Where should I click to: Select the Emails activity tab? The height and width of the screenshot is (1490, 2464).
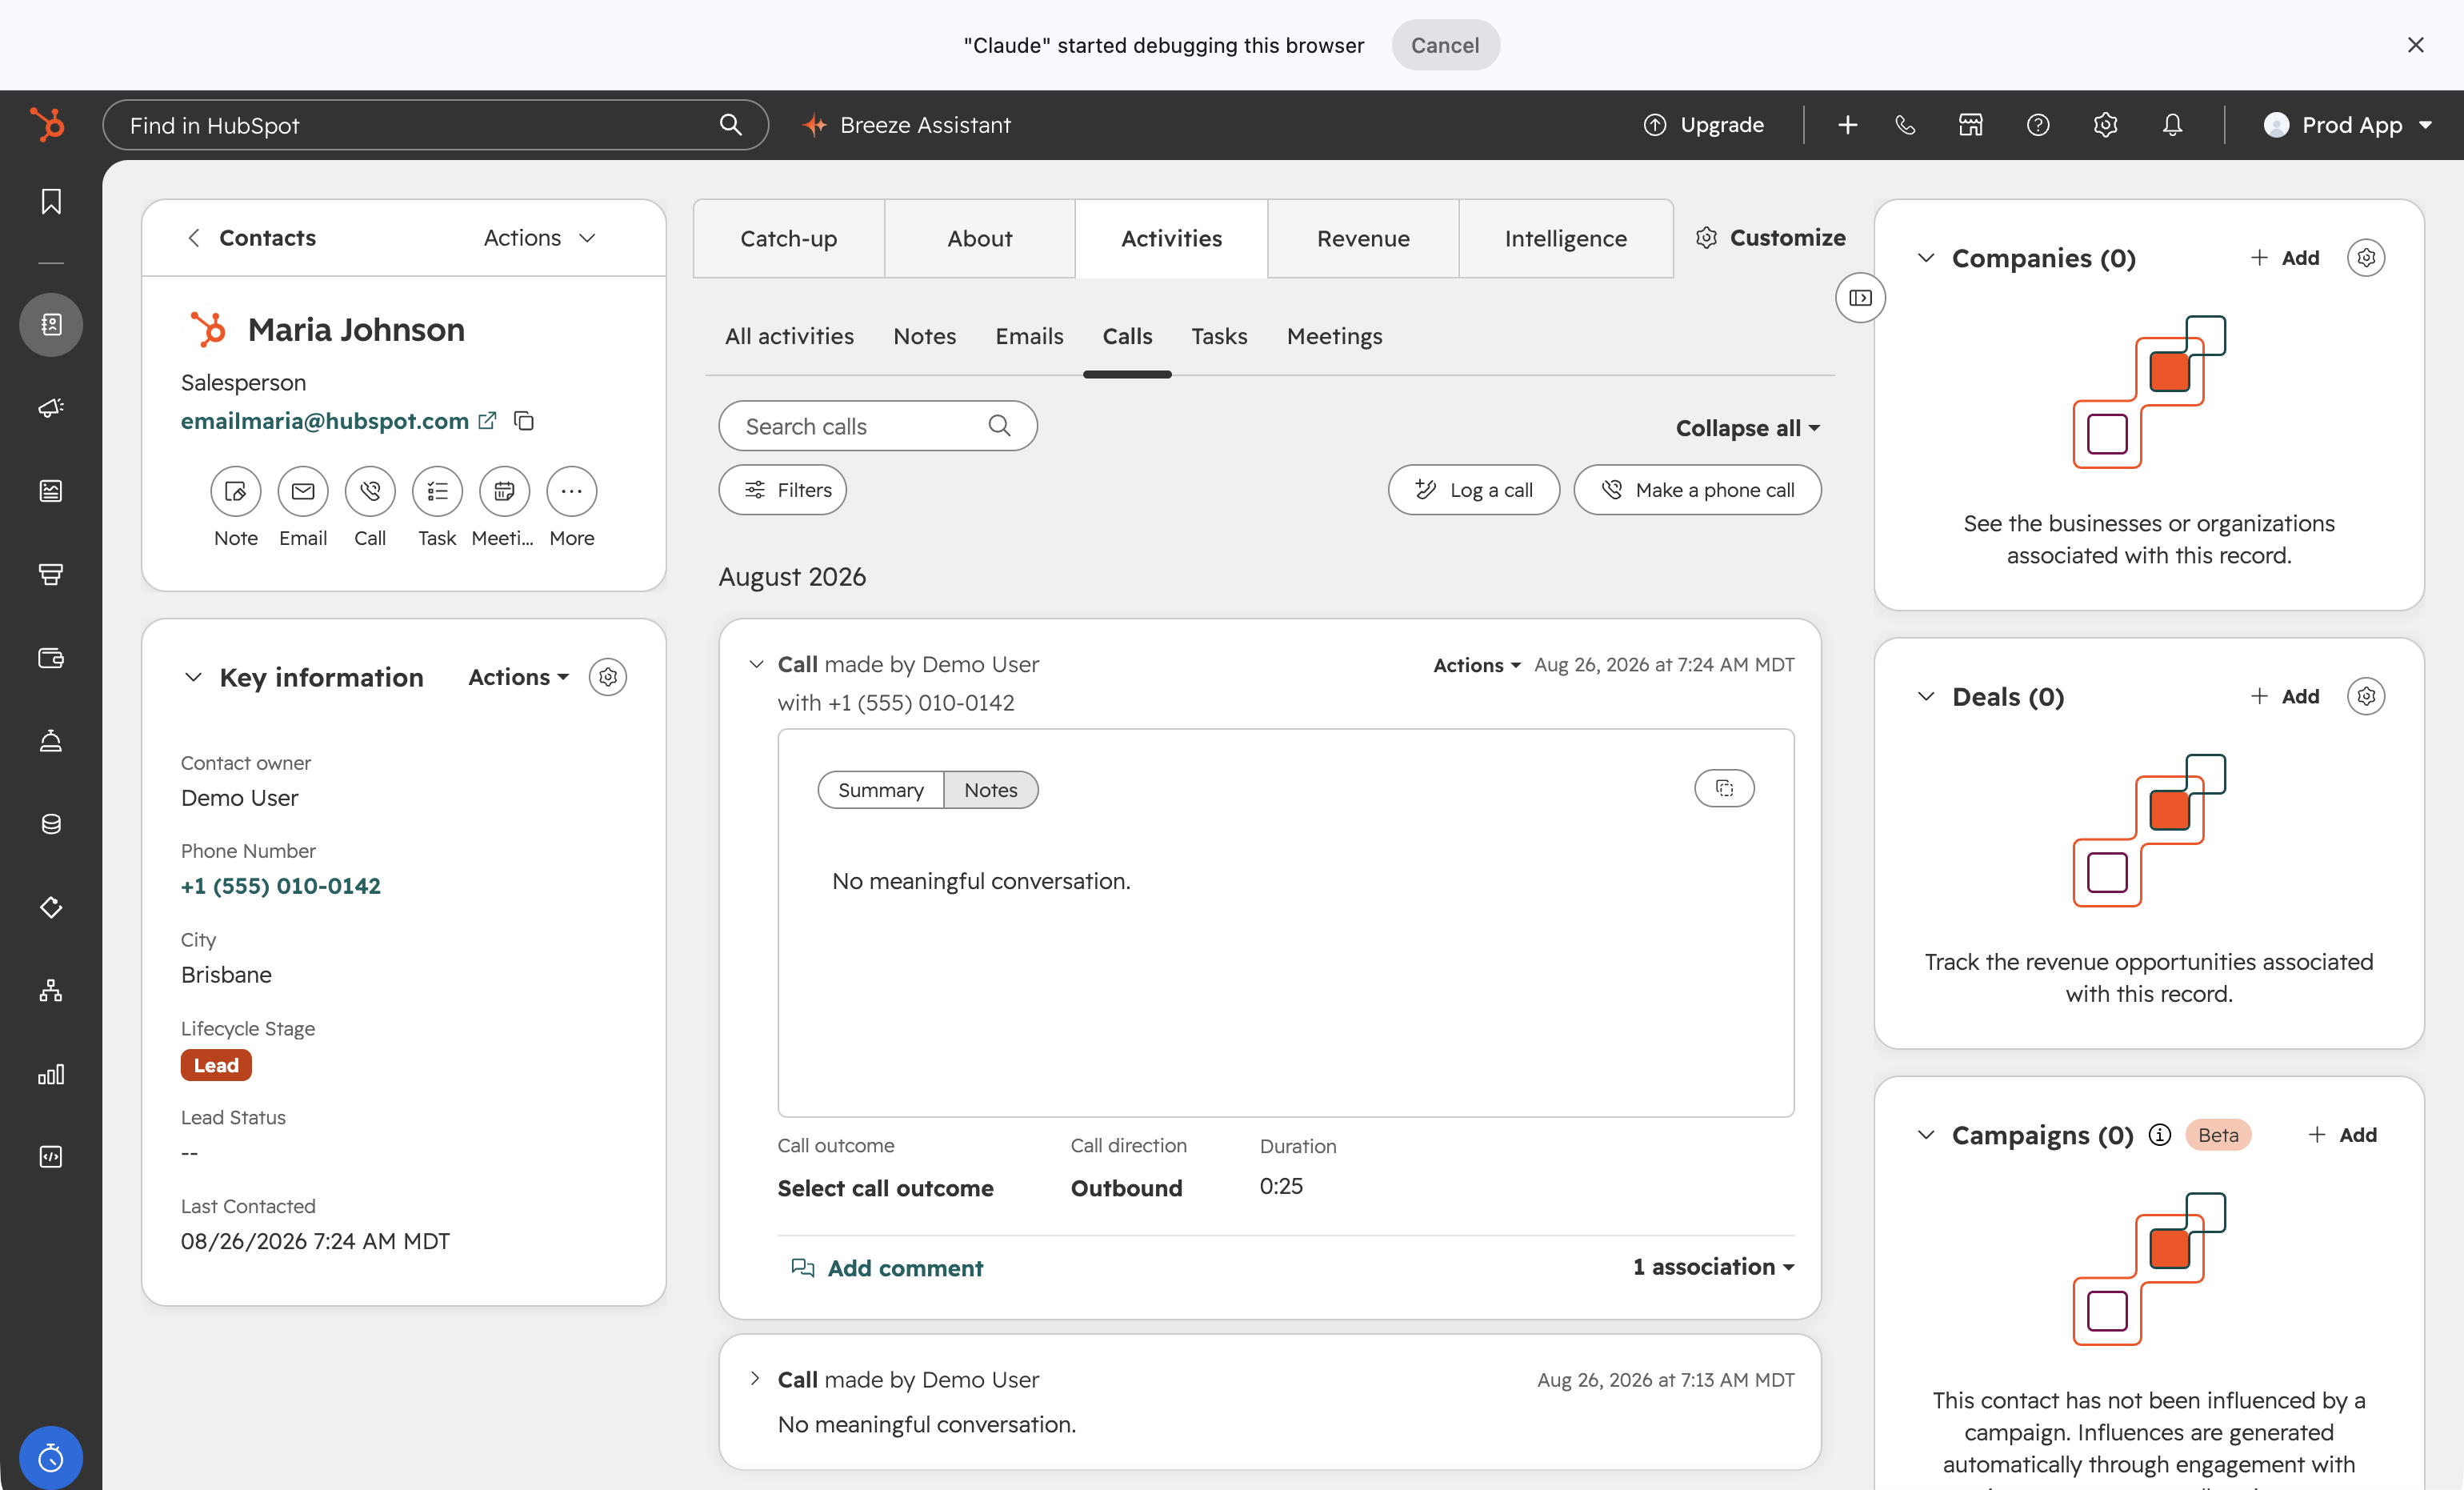click(x=1029, y=336)
